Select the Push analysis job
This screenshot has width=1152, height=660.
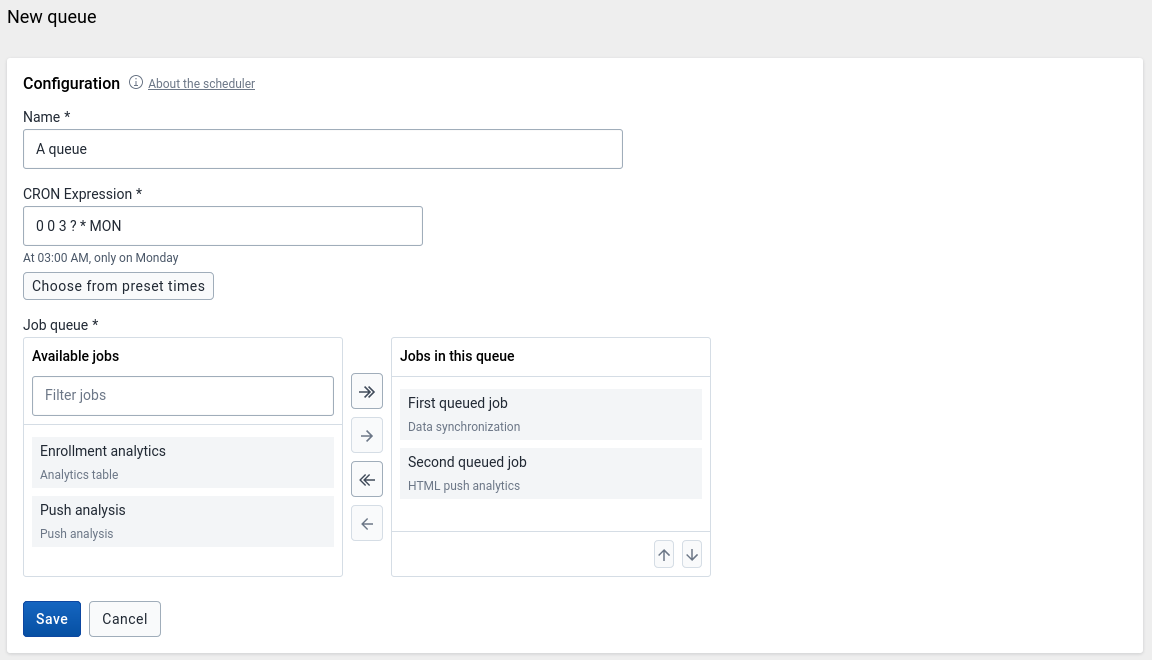(x=183, y=520)
